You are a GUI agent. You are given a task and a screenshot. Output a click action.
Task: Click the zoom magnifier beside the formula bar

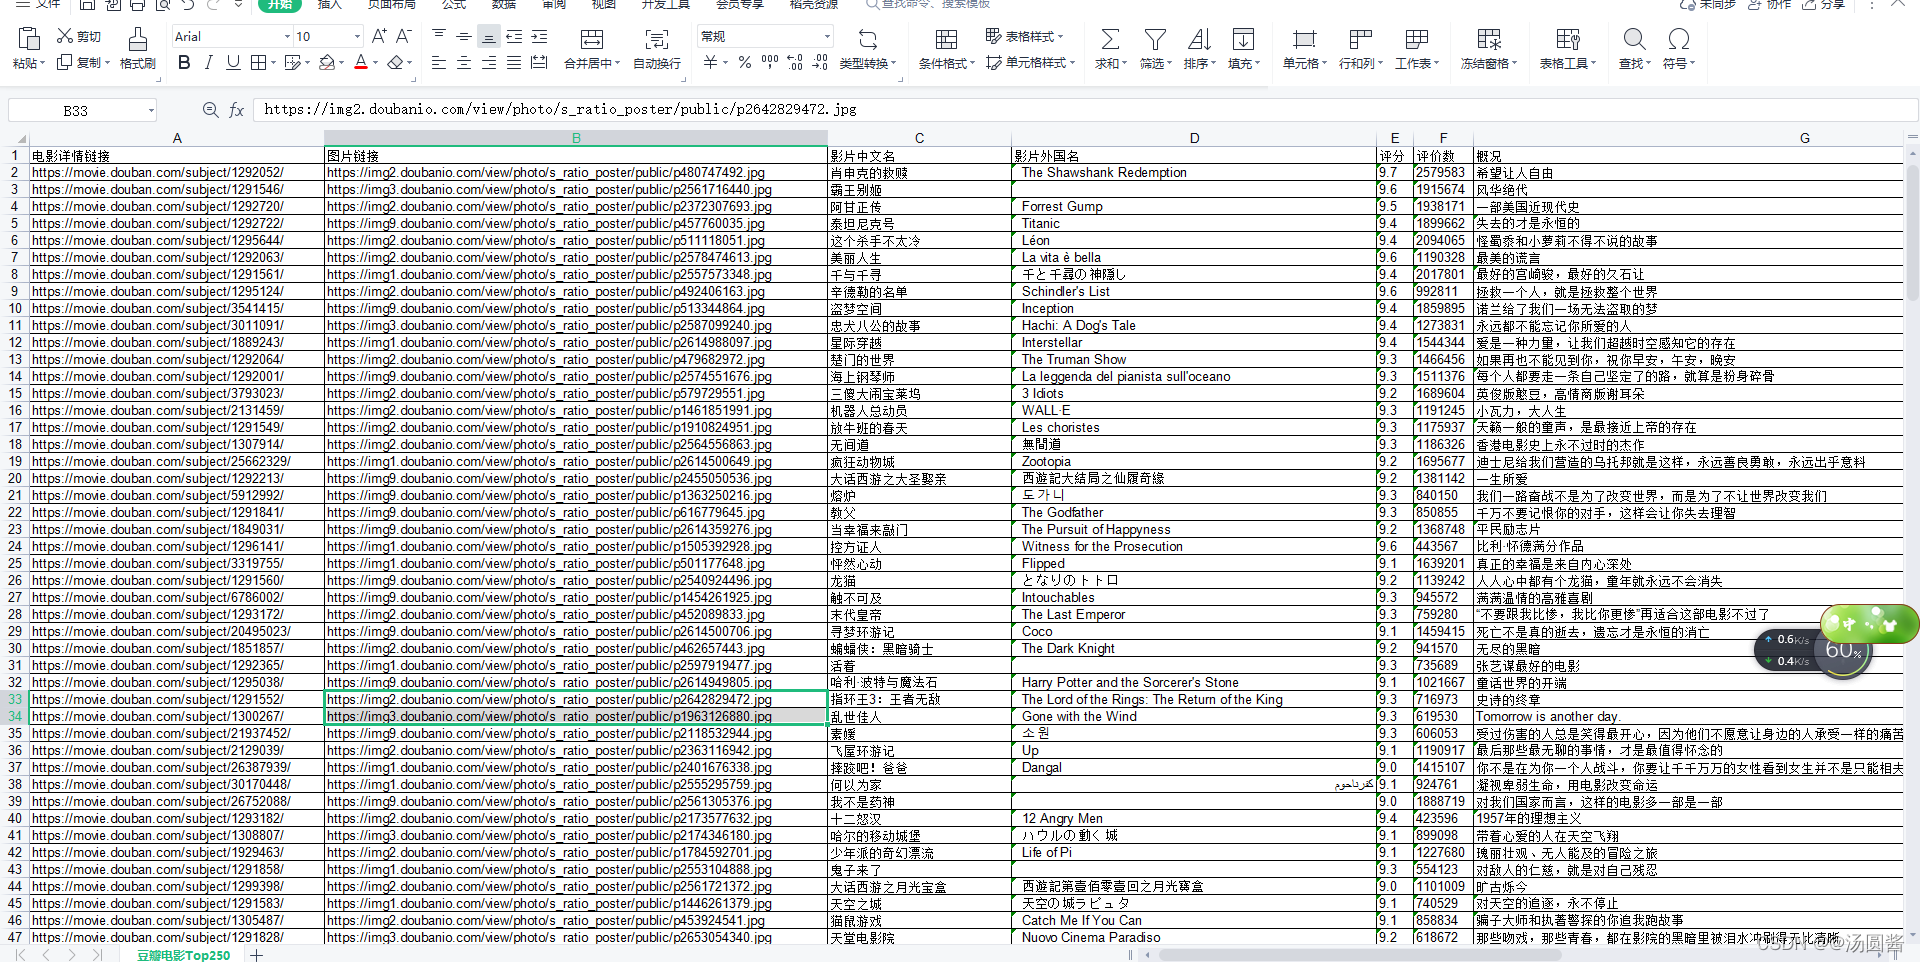(x=210, y=110)
